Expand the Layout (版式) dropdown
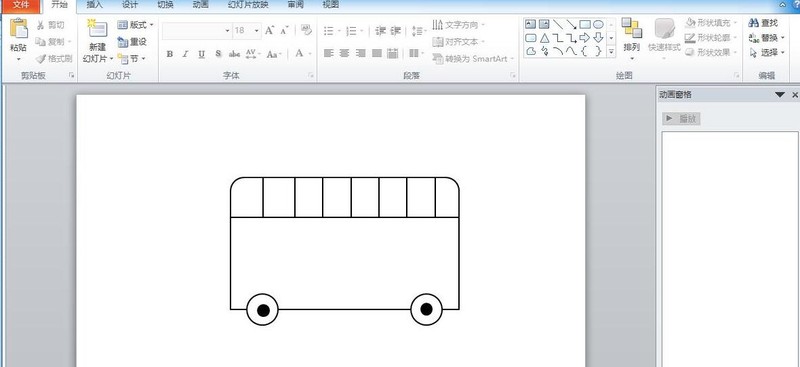800x367 pixels. point(135,25)
